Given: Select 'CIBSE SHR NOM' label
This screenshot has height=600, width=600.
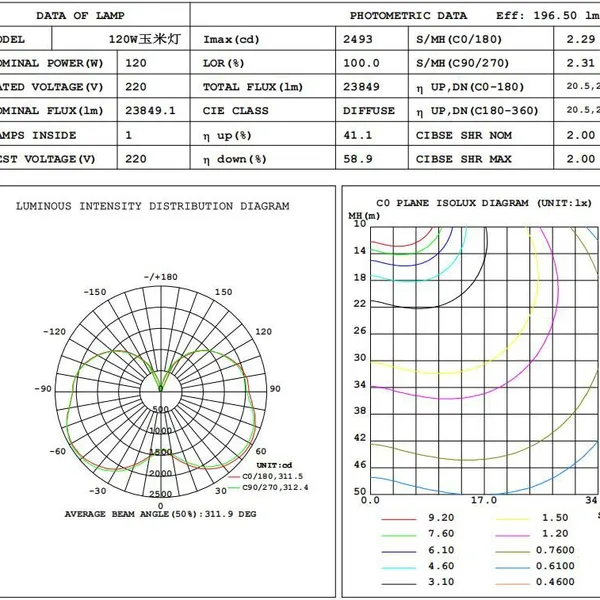Looking at the screenshot, I should click(464, 135).
